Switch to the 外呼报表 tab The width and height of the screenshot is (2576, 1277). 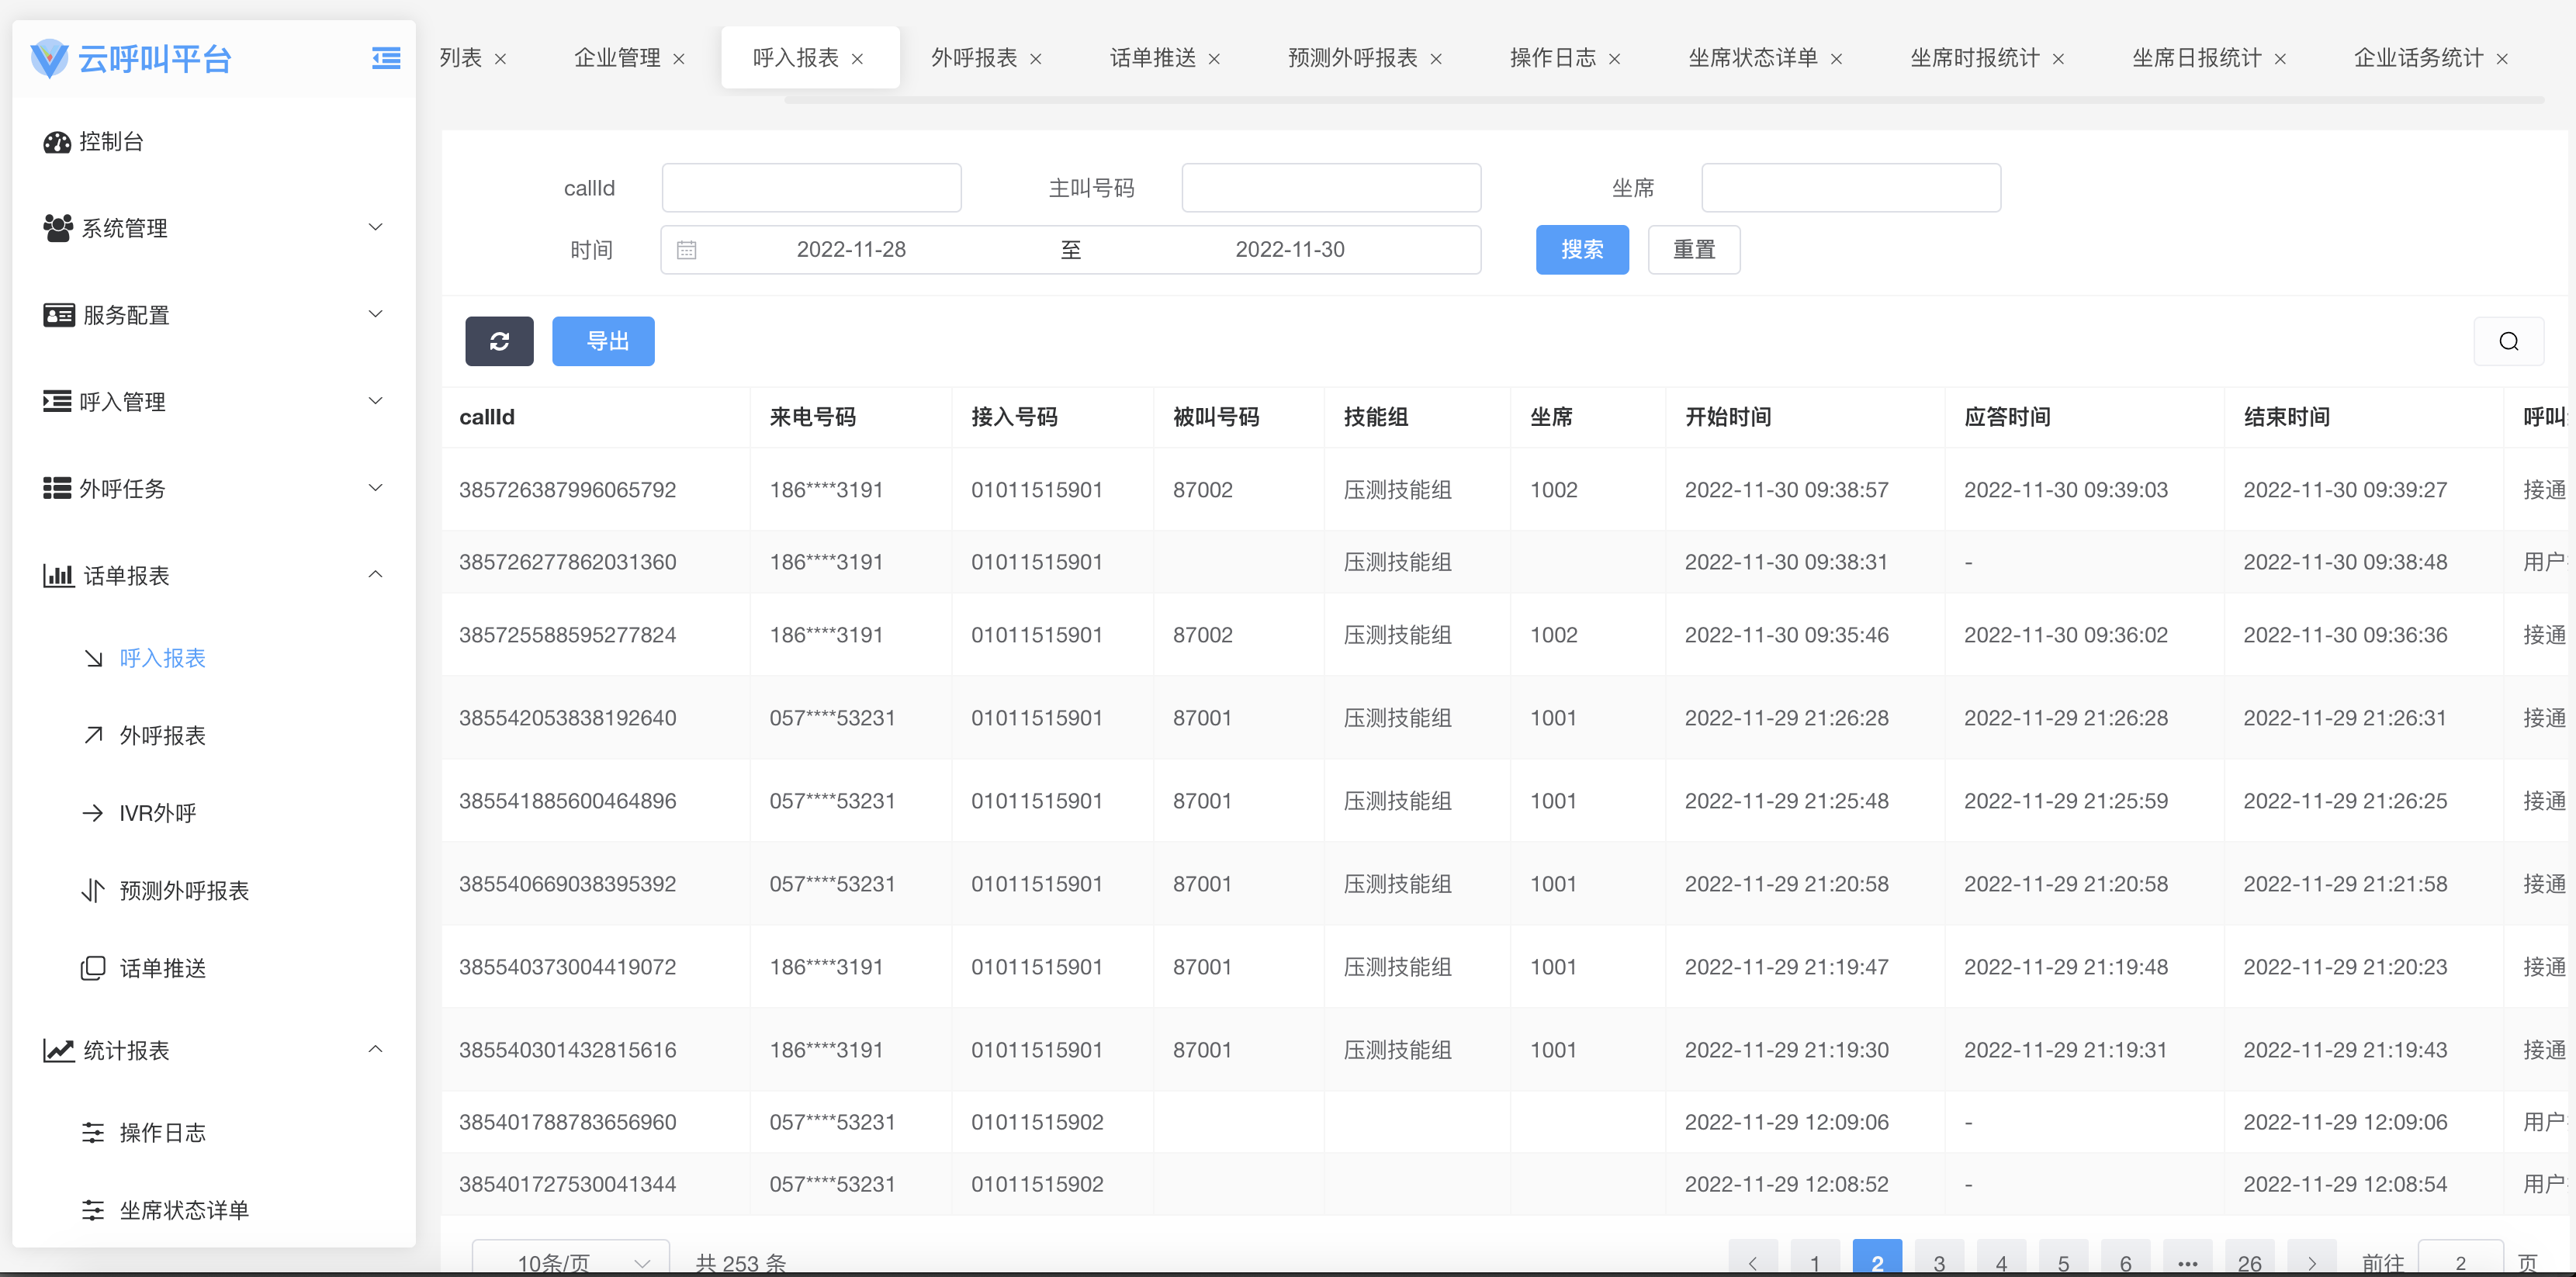(973, 58)
